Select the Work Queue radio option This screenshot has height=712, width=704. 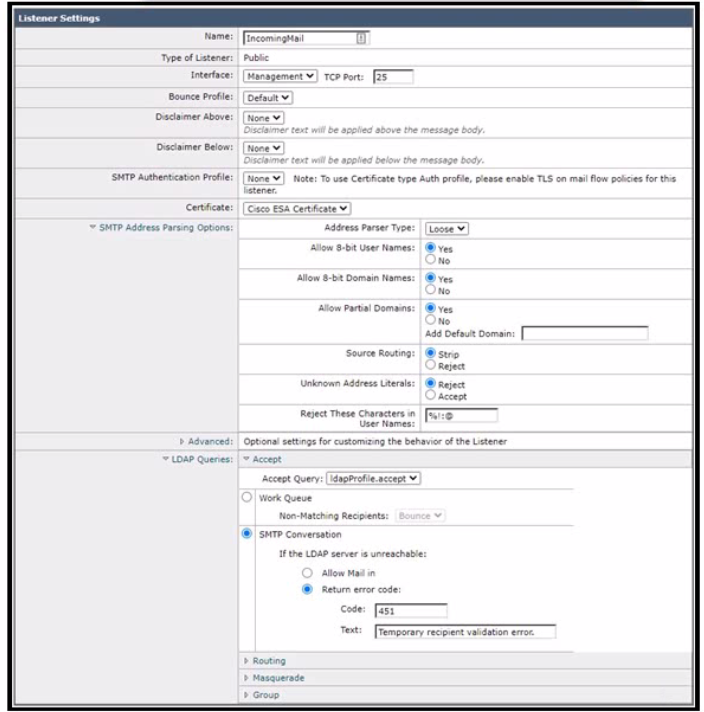[247, 497]
